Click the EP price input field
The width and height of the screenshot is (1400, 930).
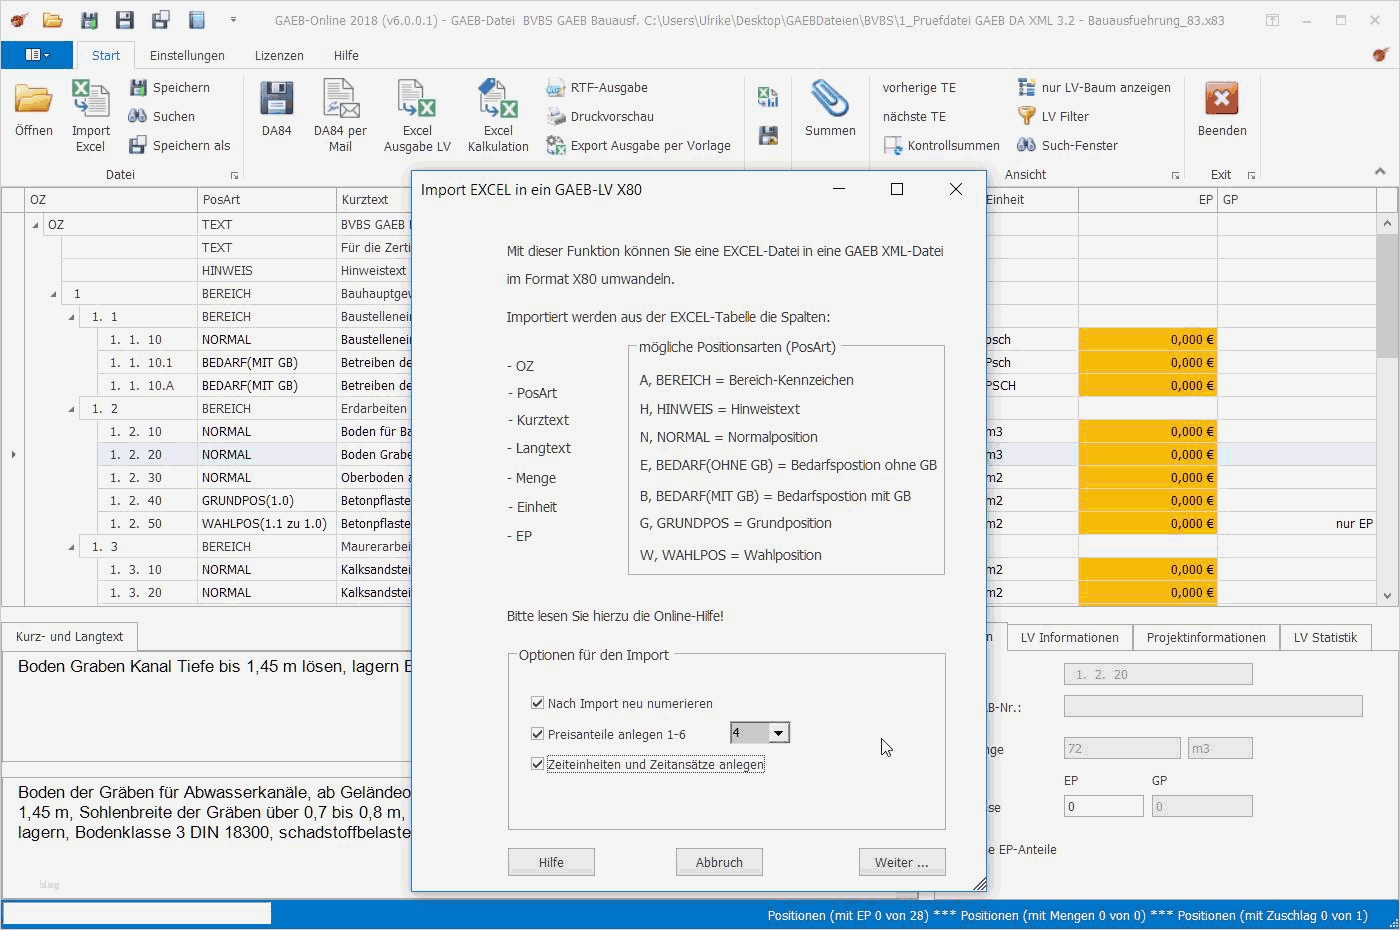[x=1104, y=806]
